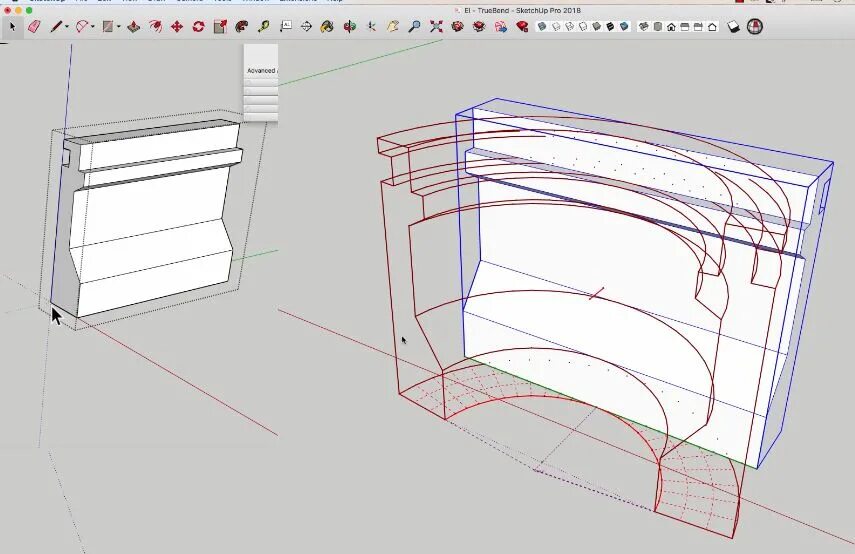Select the Zoom magnifier tool
The width and height of the screenshot is (855, 554).
(x=414, y=26)
